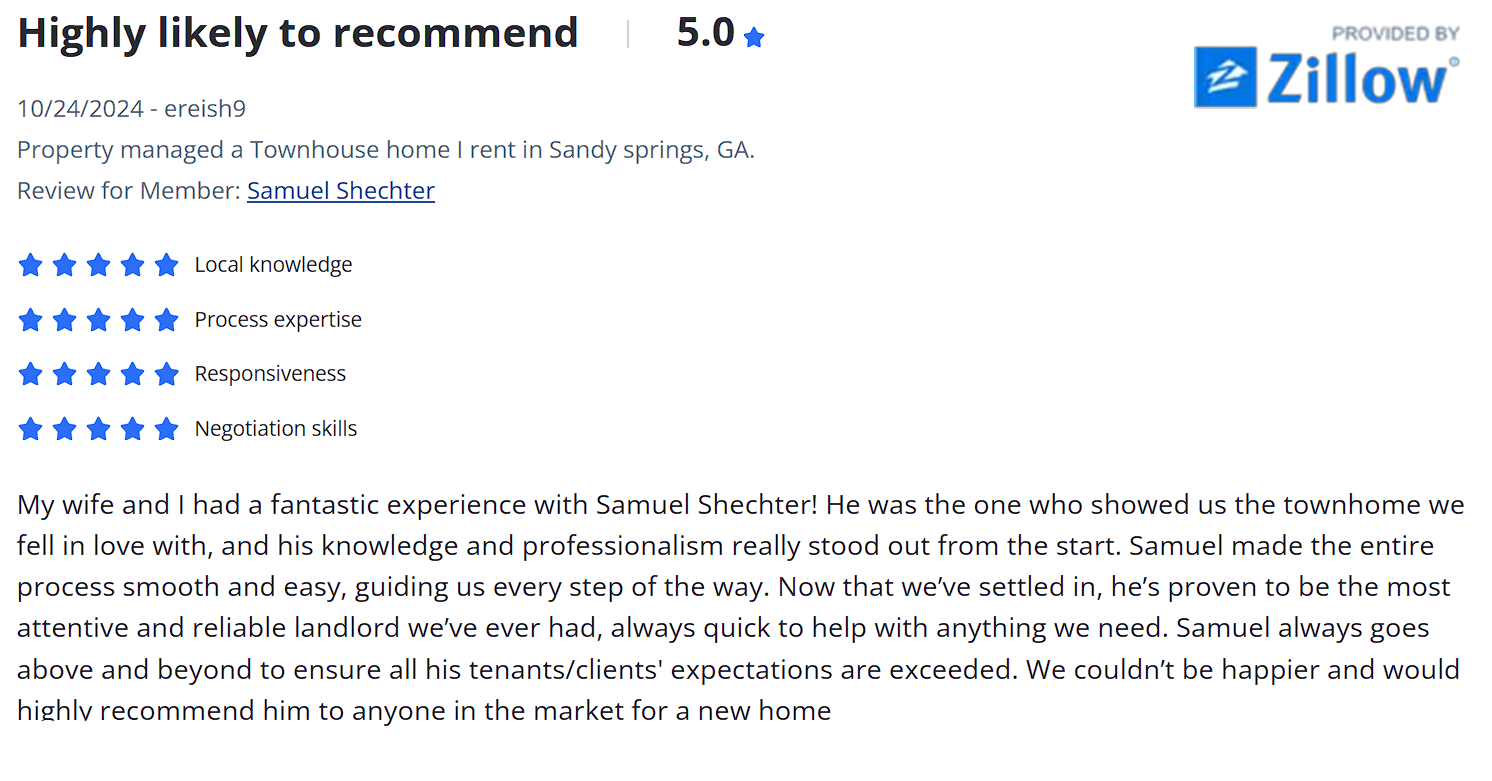Click fifth star of Responsiveness rating
The height and width of the screenshot is (781, 1492).
pos(166,374)
